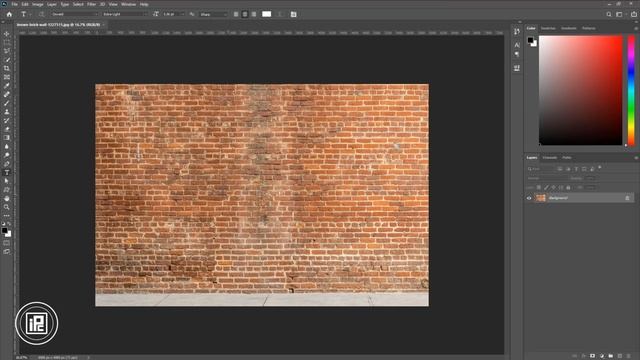640x360 pixels.
Task: Open the Type tool preset picker arrow
Action: pyautogui.click(x=30, y=14)
